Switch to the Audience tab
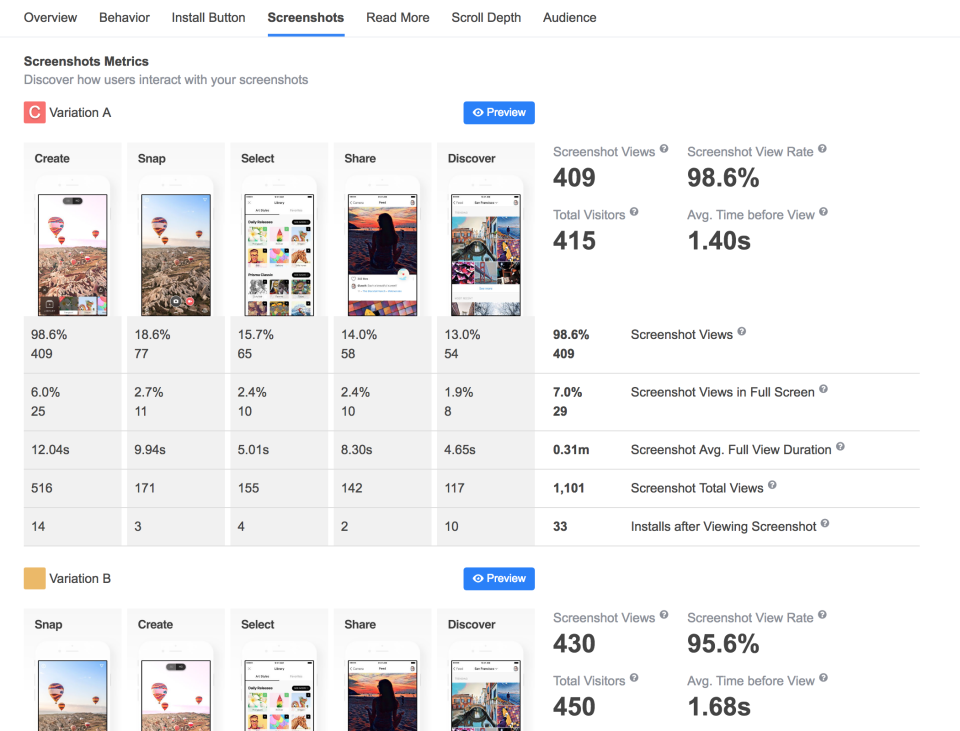 coord(569,17)
